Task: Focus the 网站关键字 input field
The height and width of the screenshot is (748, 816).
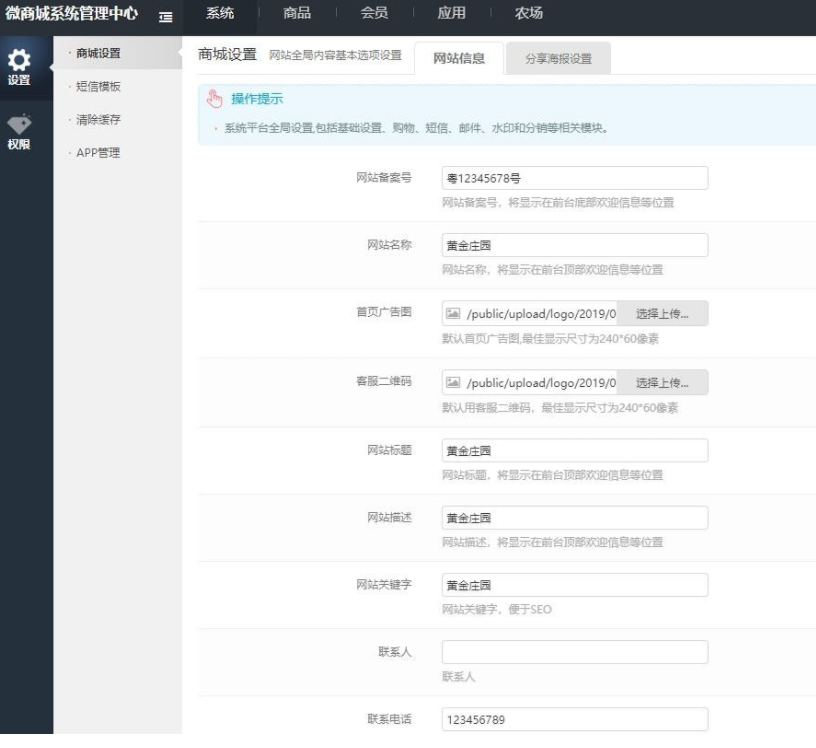Action: coord(575,585)
